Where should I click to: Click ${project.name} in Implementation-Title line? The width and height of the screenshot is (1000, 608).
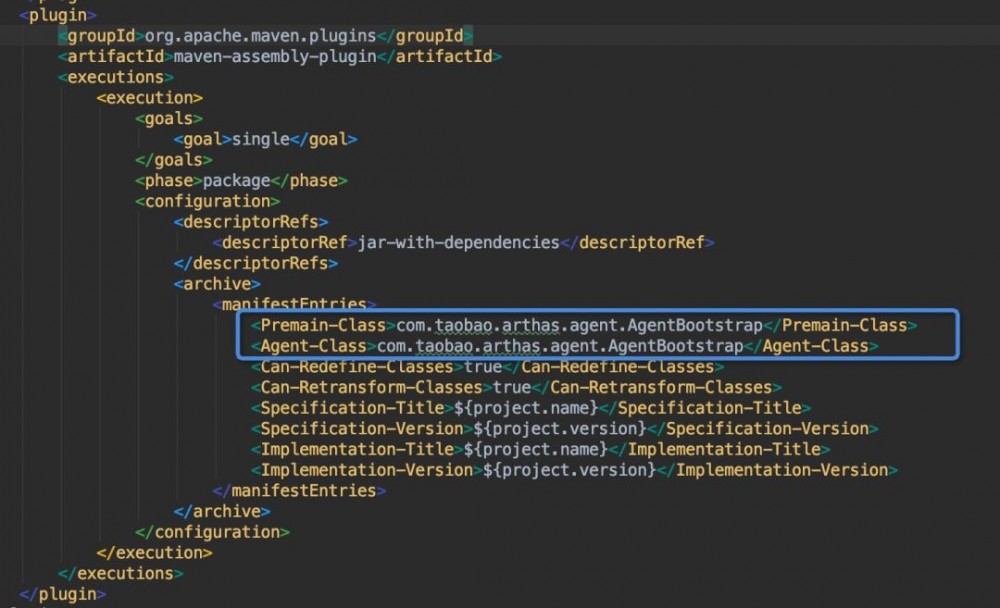click(536, 450)
